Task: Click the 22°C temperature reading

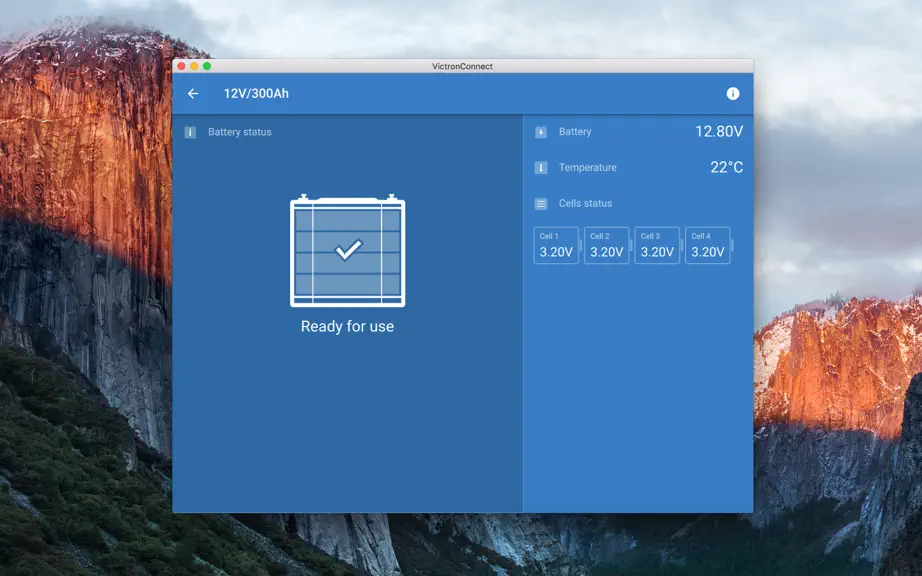Action: coord(727,168)
